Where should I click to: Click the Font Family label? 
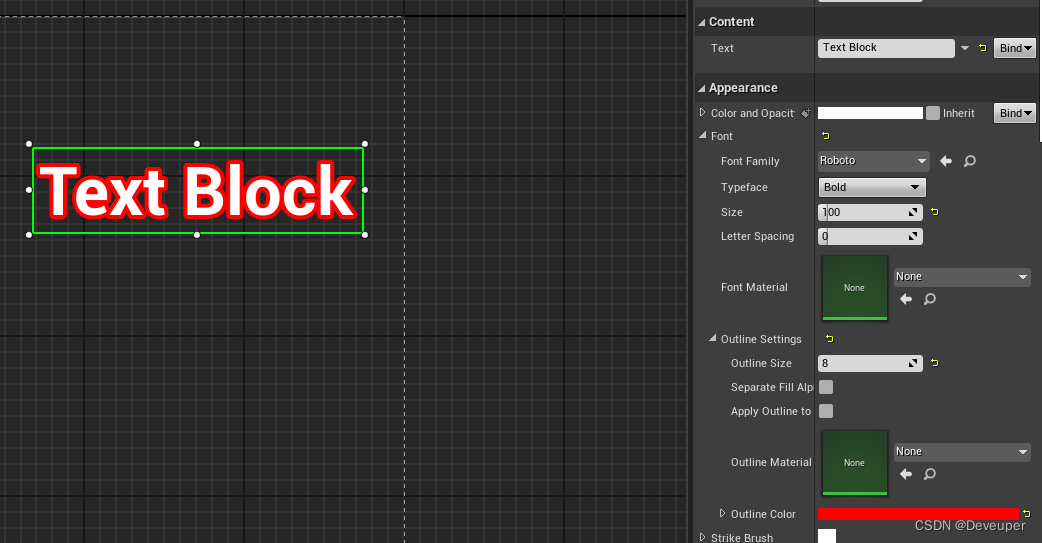click(x=750, y=162)
